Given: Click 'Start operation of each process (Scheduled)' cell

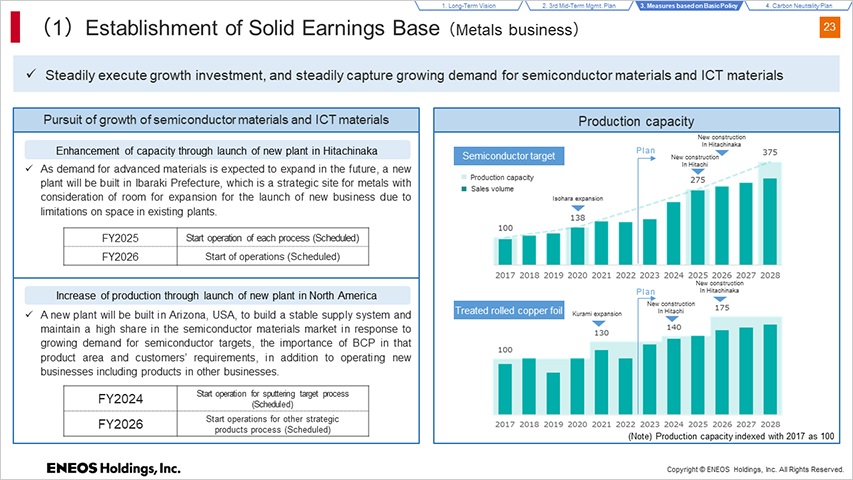Looking at the screenshot, I should 273,238.
